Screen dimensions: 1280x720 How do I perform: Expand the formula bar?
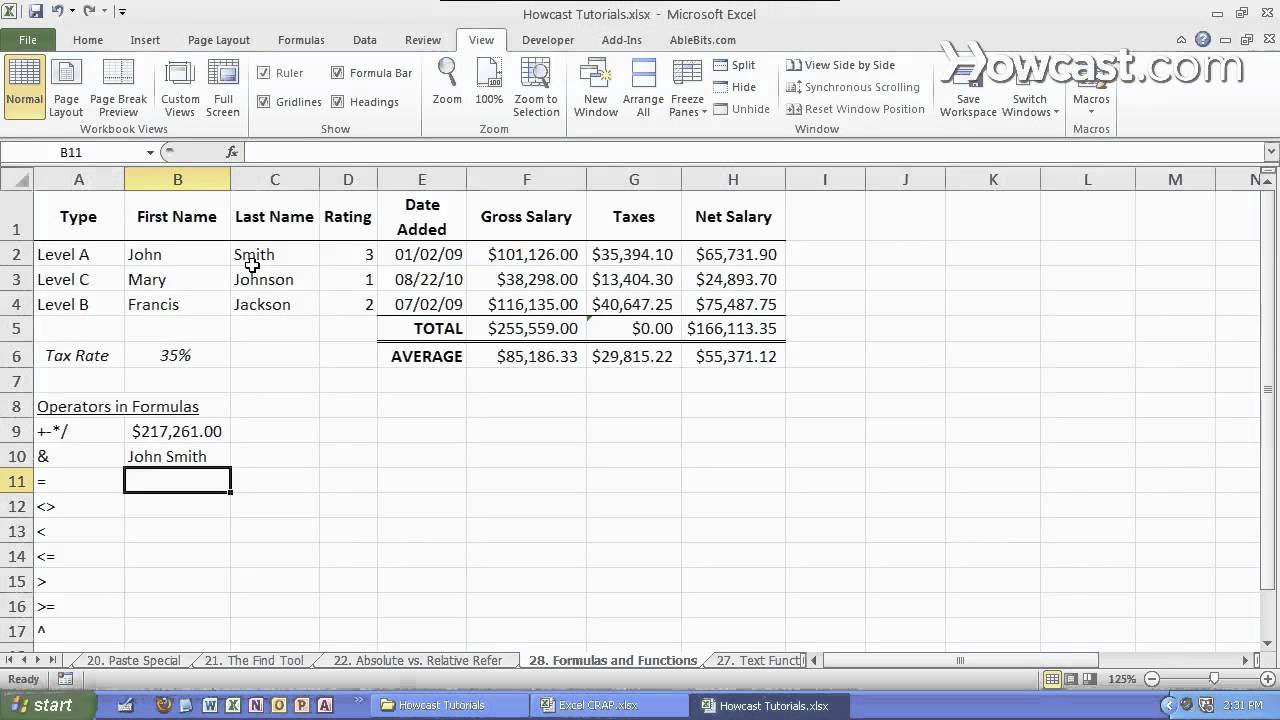click(x=1271, y=152)
